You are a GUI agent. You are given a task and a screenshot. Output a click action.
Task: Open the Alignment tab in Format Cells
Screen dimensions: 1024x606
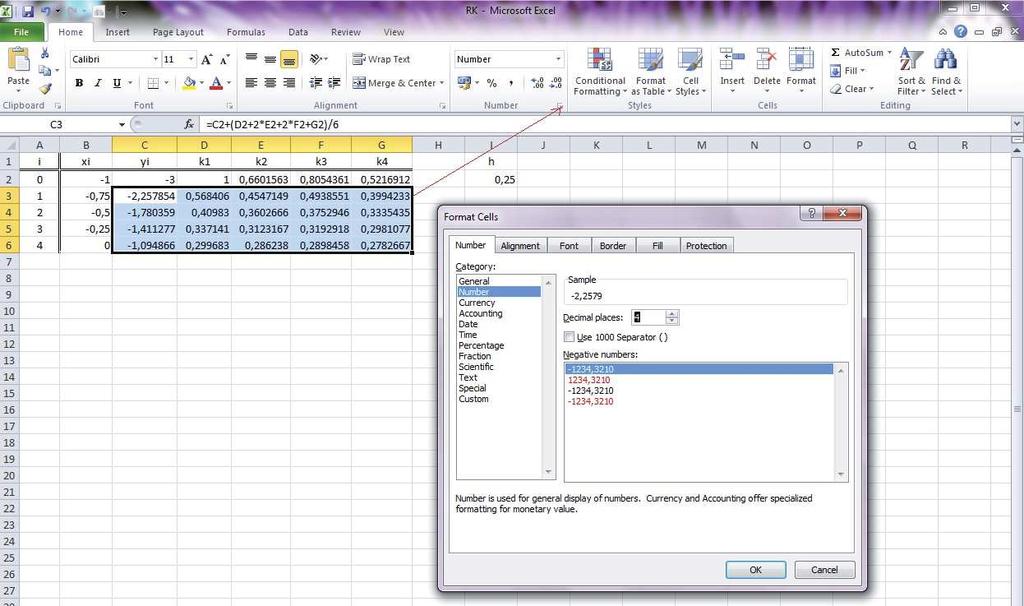[520, 246]
